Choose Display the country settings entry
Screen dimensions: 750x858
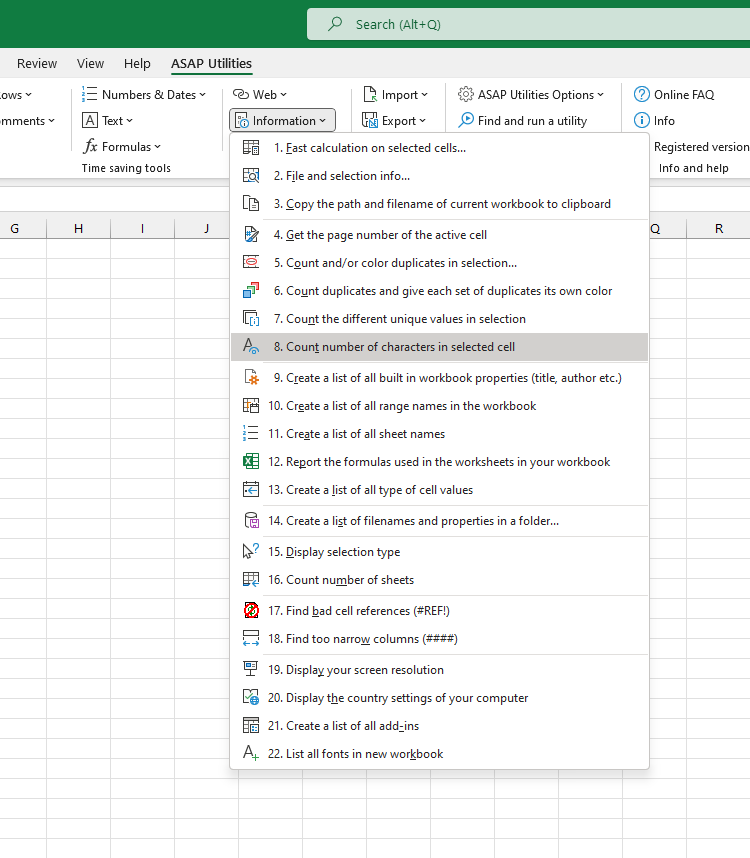[439, 698]
